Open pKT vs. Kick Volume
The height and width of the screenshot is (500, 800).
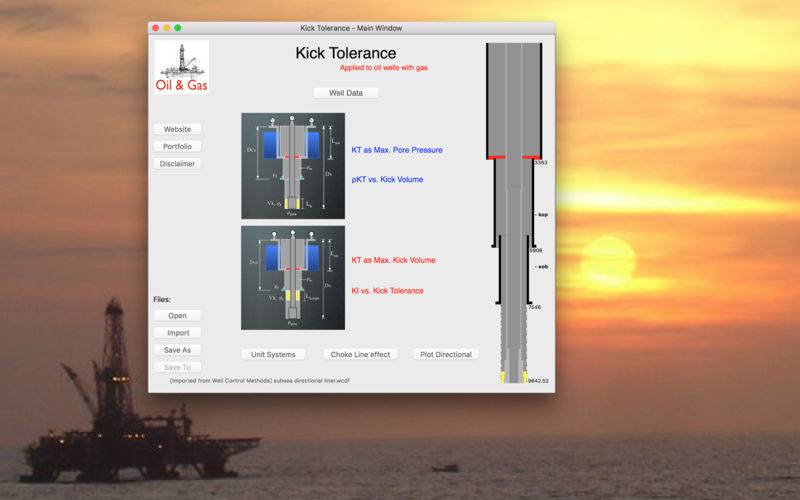pos(387,180)
